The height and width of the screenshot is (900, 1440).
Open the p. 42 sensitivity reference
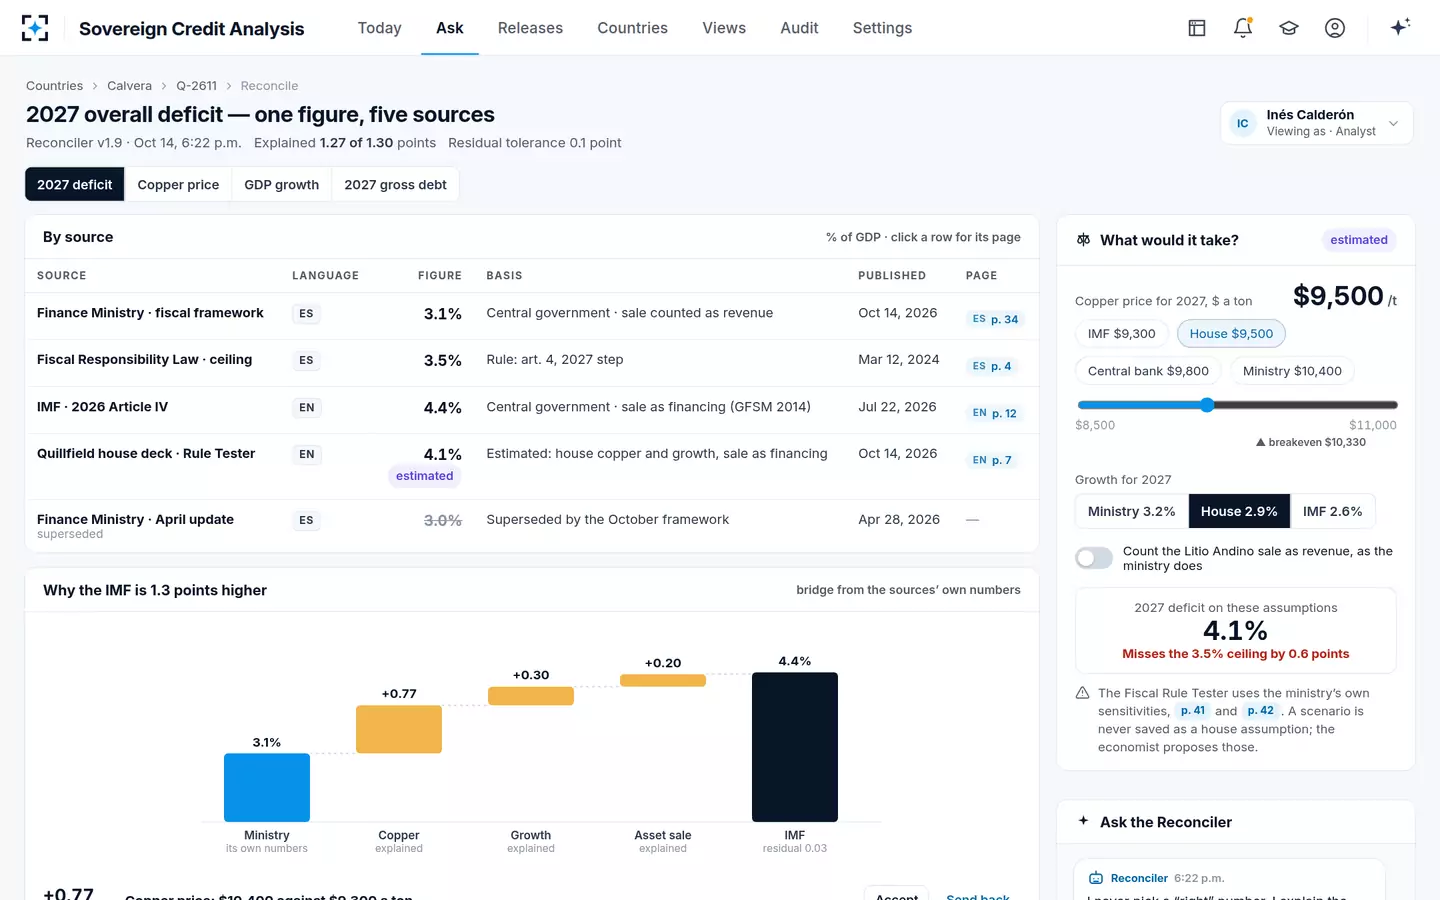(x=1261, y=711)
